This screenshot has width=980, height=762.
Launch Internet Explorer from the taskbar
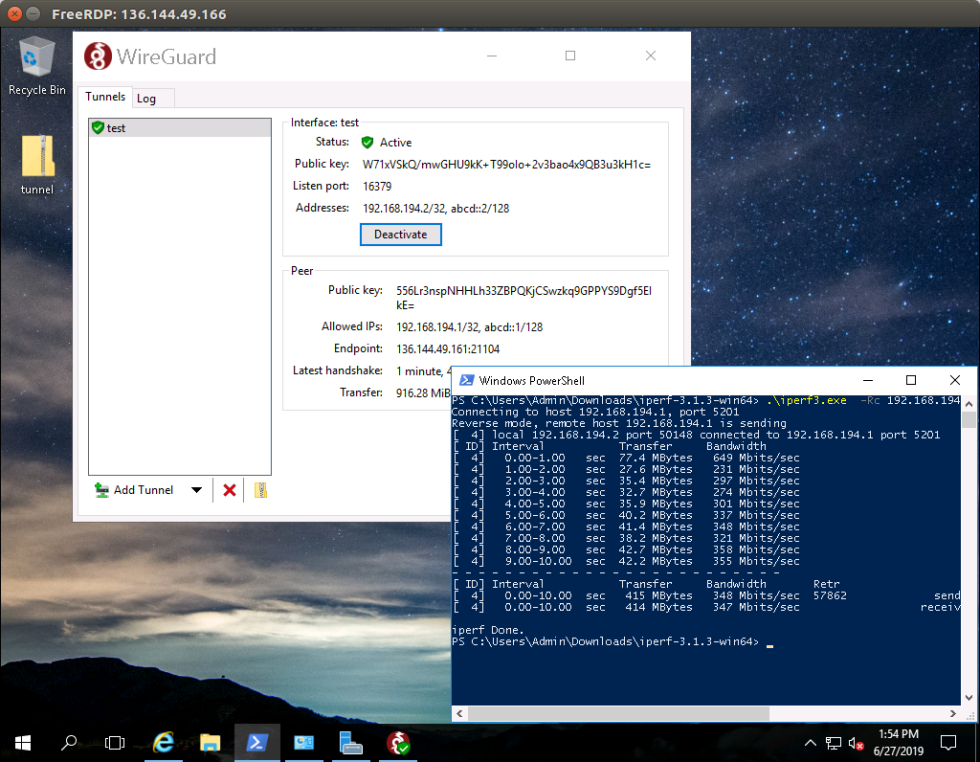click(x=163, y=743)
